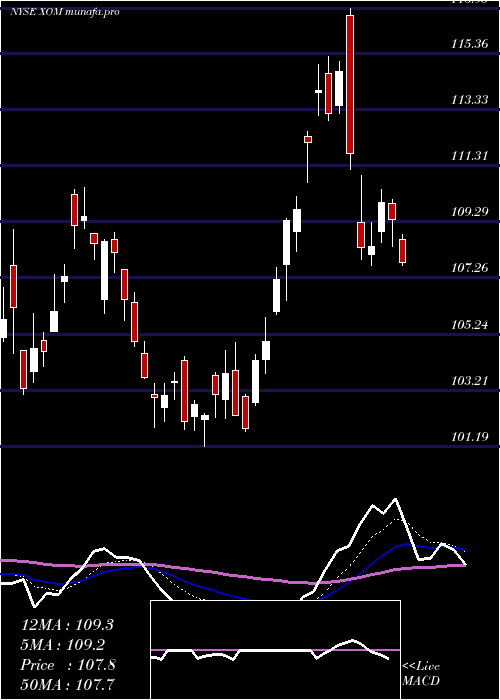Click the 115.36 price axis label
500x700 pixels.
(x=469, y=44)
